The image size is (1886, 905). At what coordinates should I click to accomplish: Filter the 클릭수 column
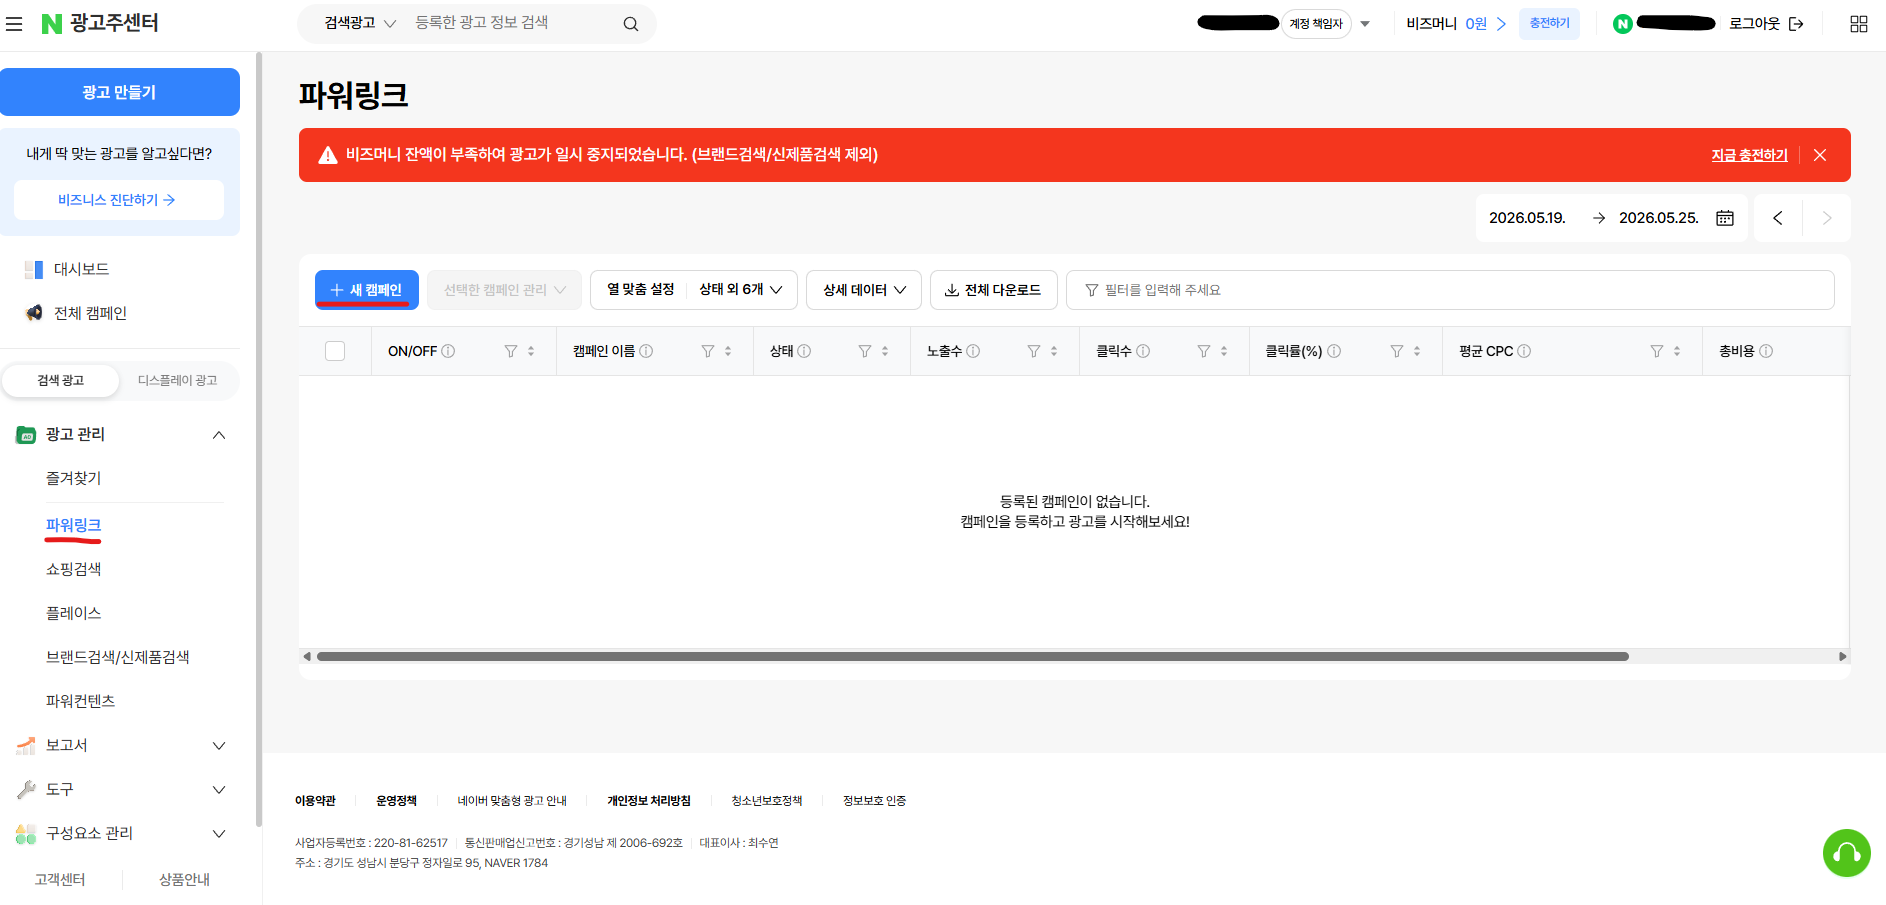(1204, 351)
